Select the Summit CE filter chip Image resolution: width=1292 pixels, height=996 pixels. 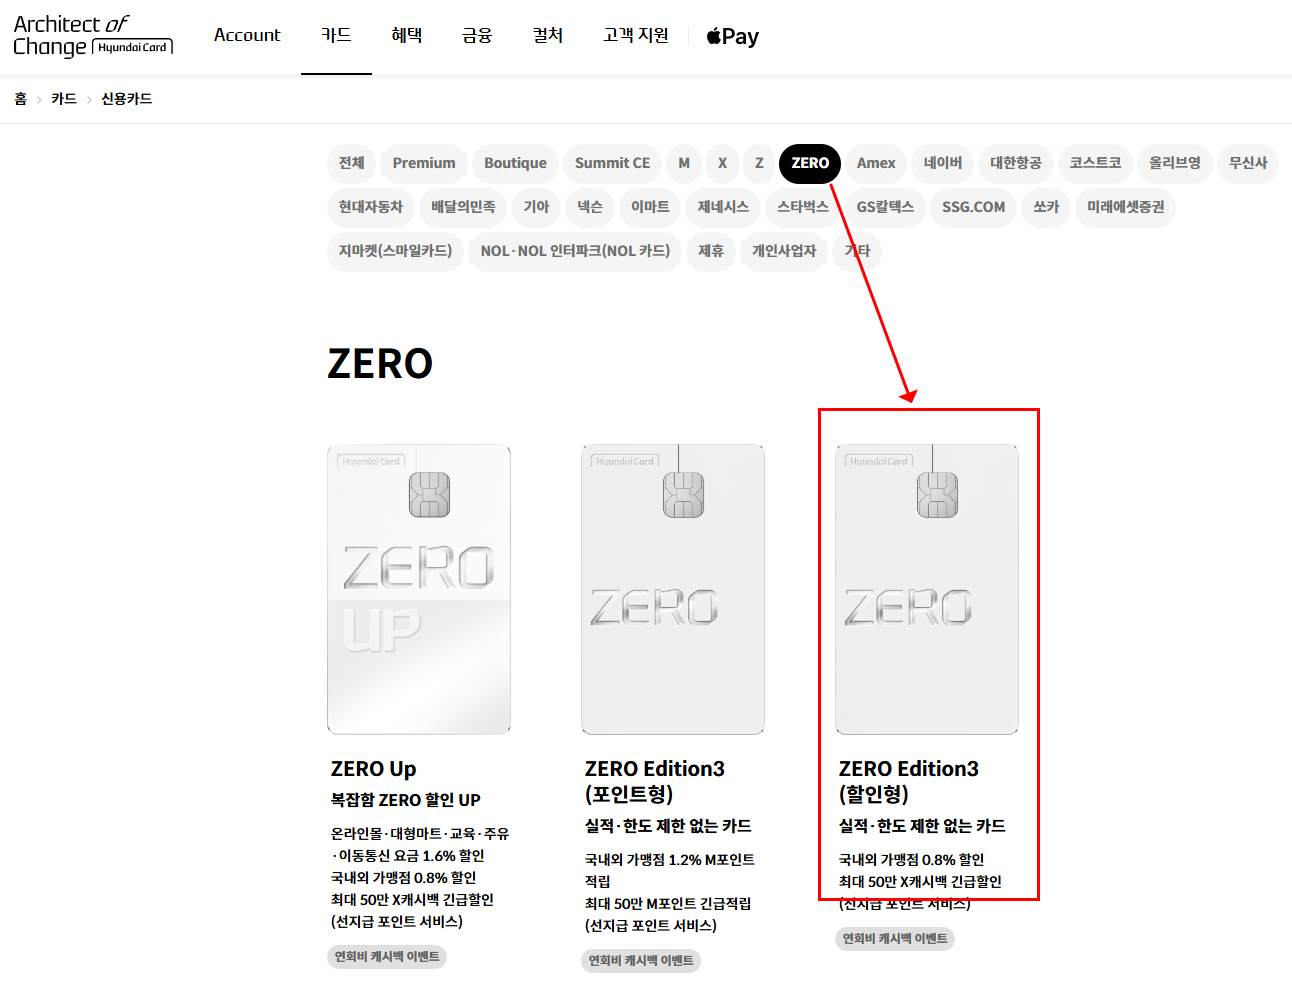click(612, 163)
